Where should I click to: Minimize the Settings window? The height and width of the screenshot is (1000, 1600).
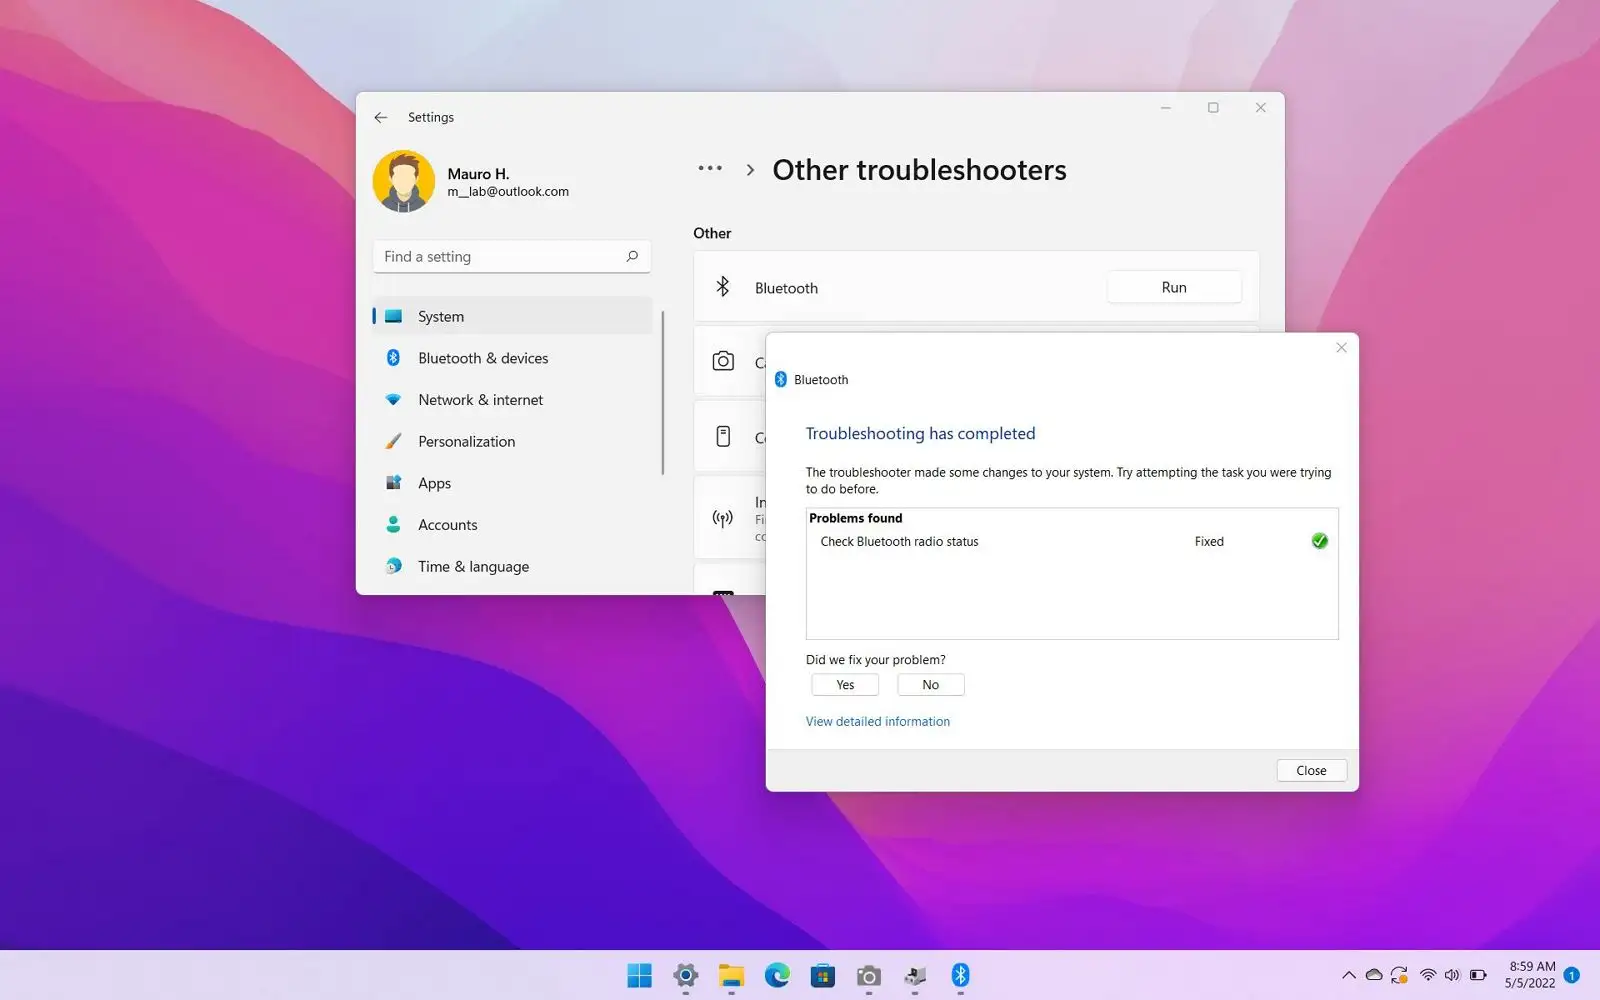coord(1165,108)
